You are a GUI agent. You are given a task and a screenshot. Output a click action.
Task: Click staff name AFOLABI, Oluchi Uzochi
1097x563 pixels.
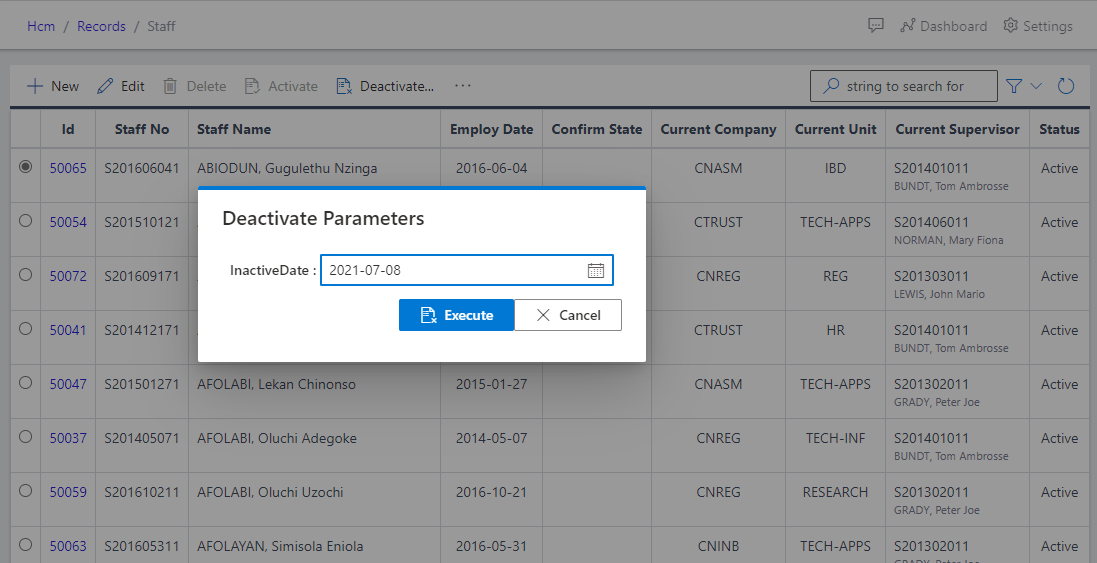[270, 492]
